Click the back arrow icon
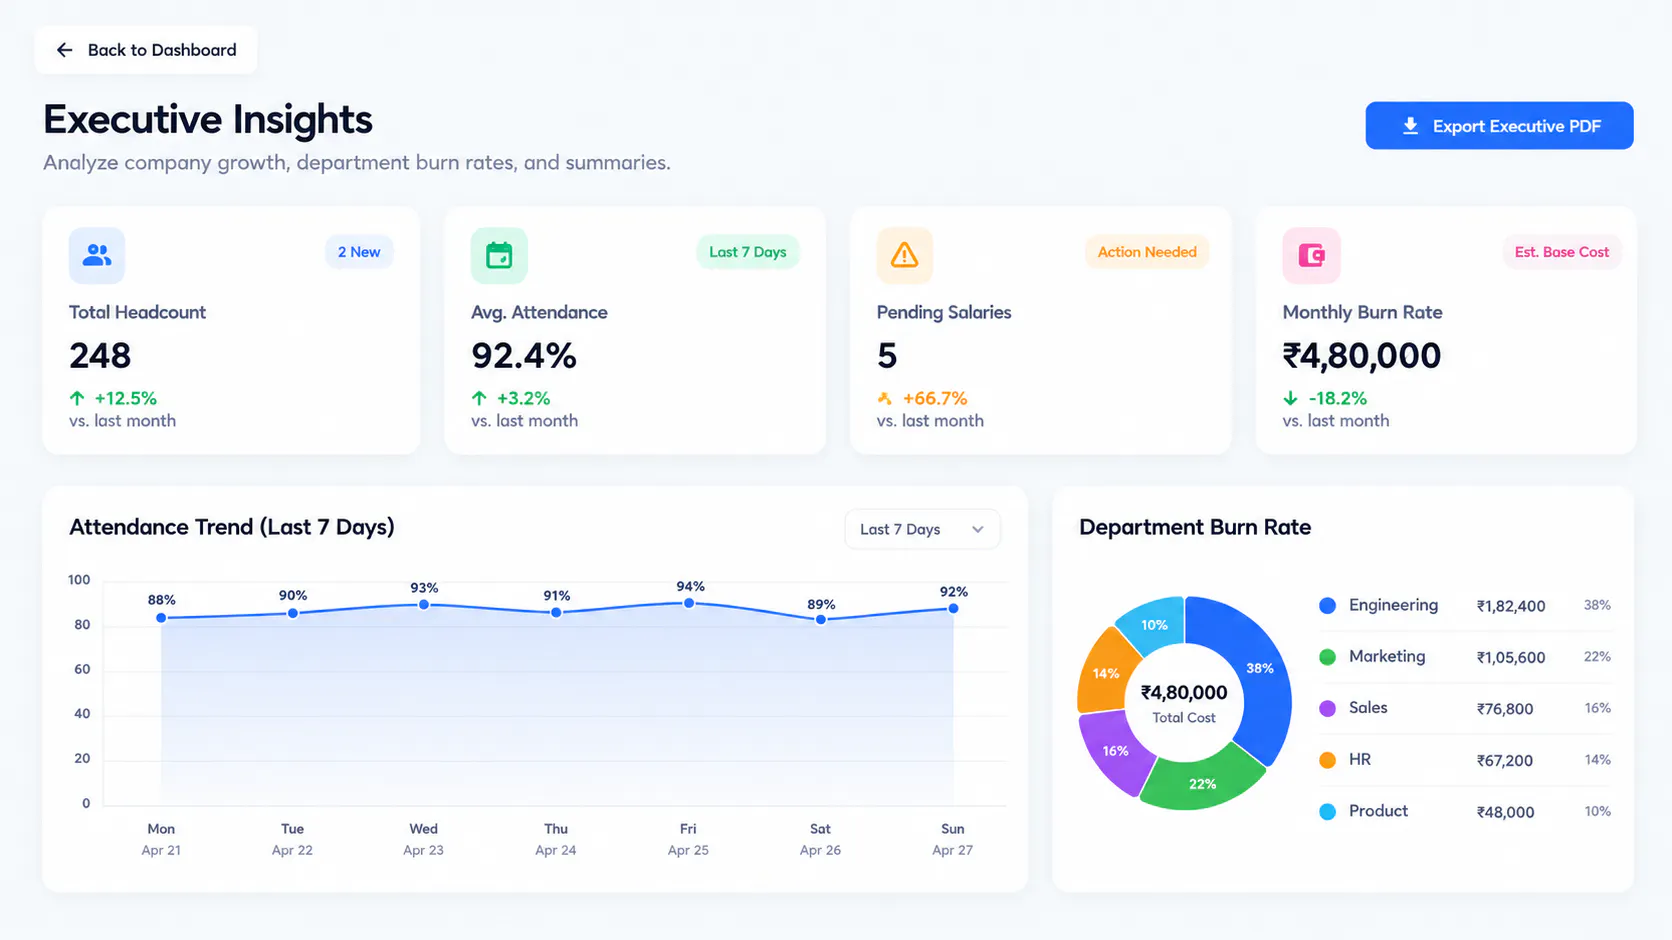This screenshot has width=1672, height=940. coord(65,50)
